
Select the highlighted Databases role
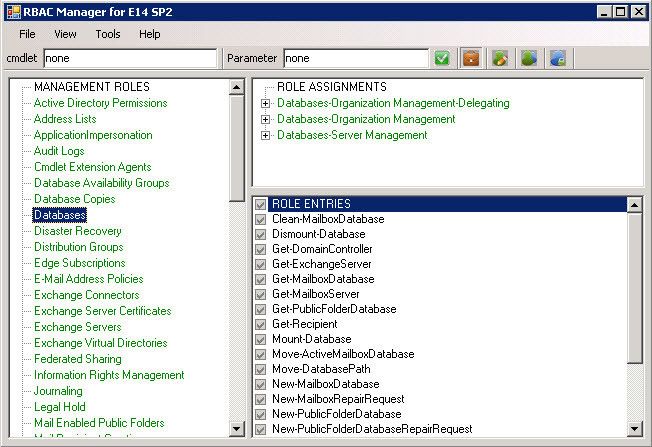pyautogui.click(x=59, y=215)
